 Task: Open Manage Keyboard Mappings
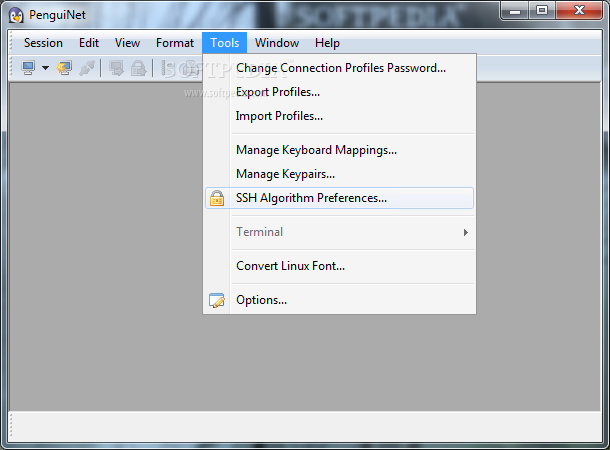339,150
